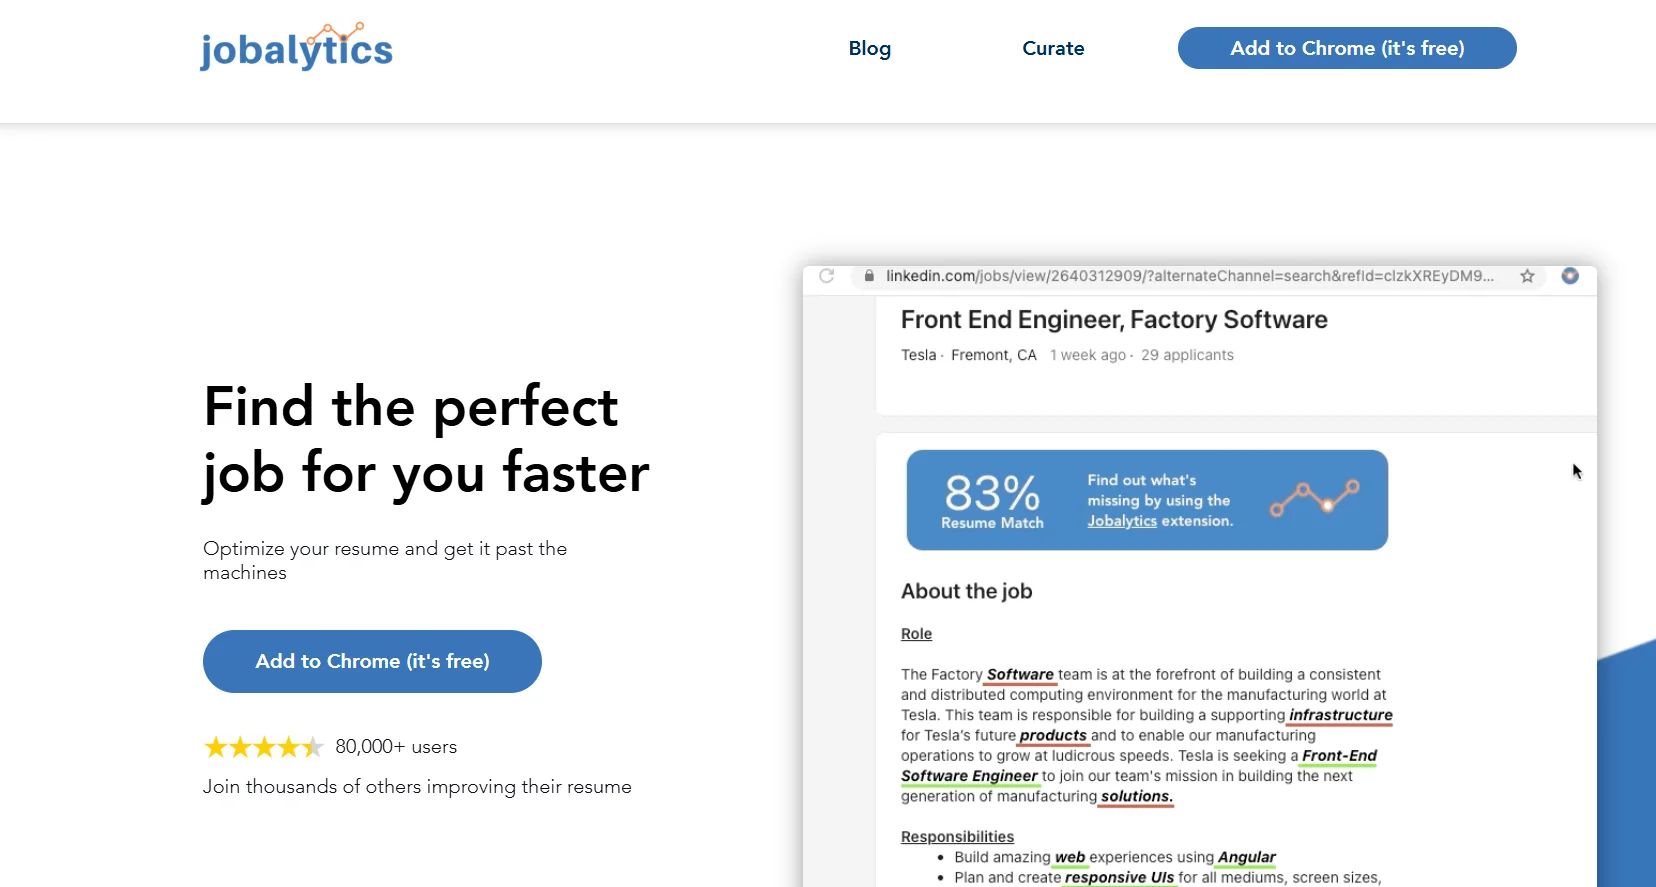The image size is (1656, 887).
Task: Click the padlock icon beside linkedin URL
Action: click(869, 276)
